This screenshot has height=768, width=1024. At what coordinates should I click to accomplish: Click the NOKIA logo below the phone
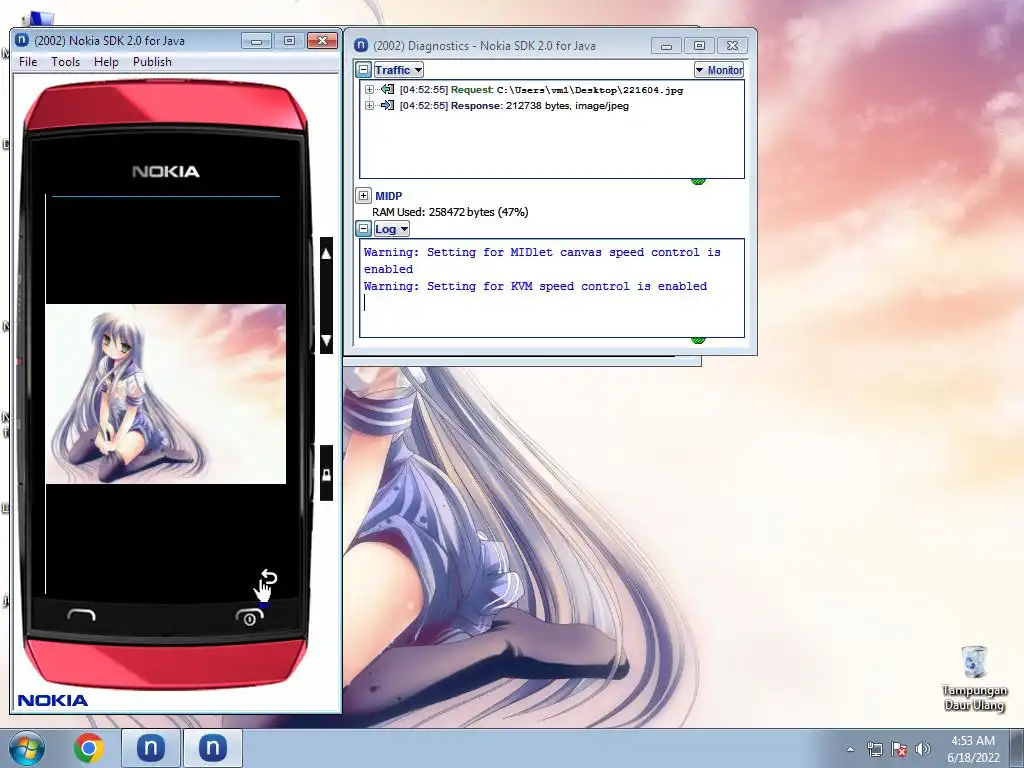[x=52, y=701]
